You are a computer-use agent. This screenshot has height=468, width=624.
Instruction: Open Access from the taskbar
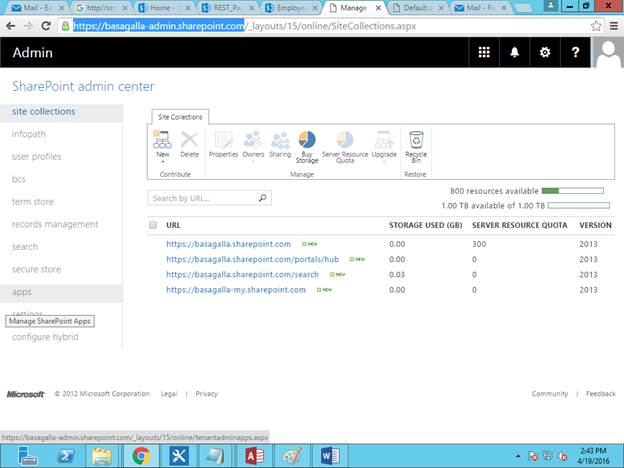tap(255, 456)
